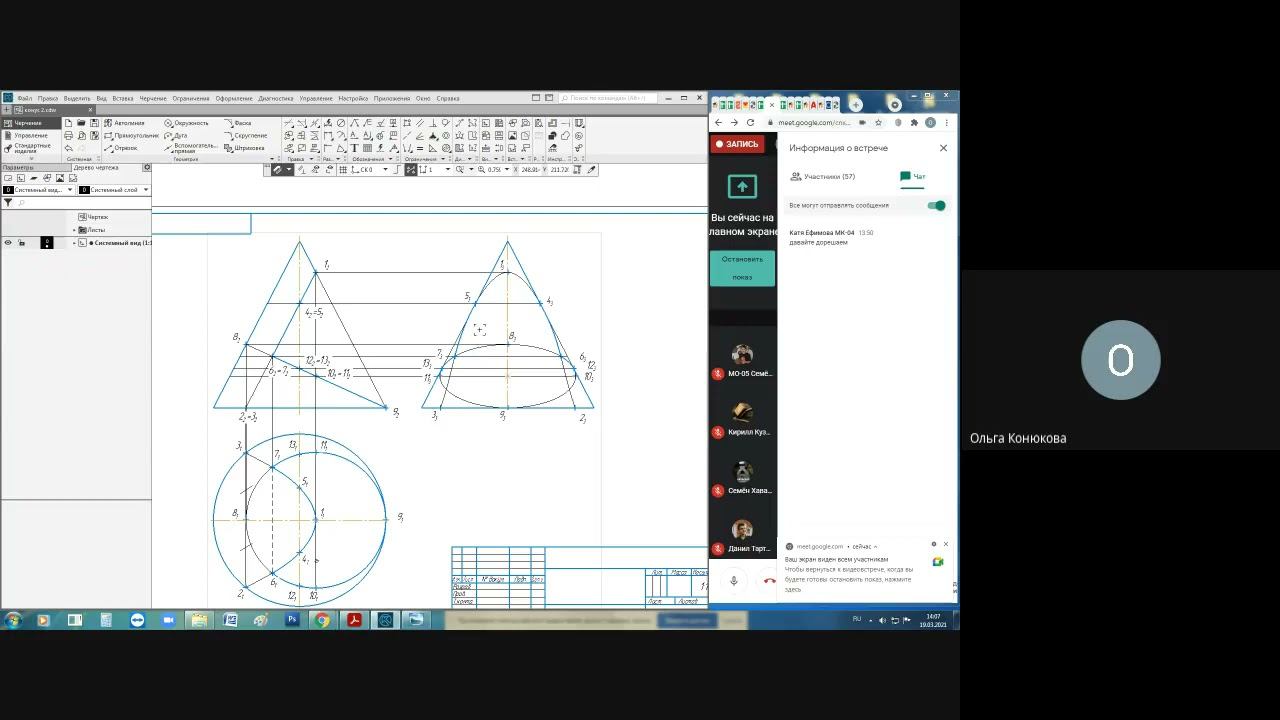Click the zoom magnifier icon beside 0.75 scale

coord(482,170)
